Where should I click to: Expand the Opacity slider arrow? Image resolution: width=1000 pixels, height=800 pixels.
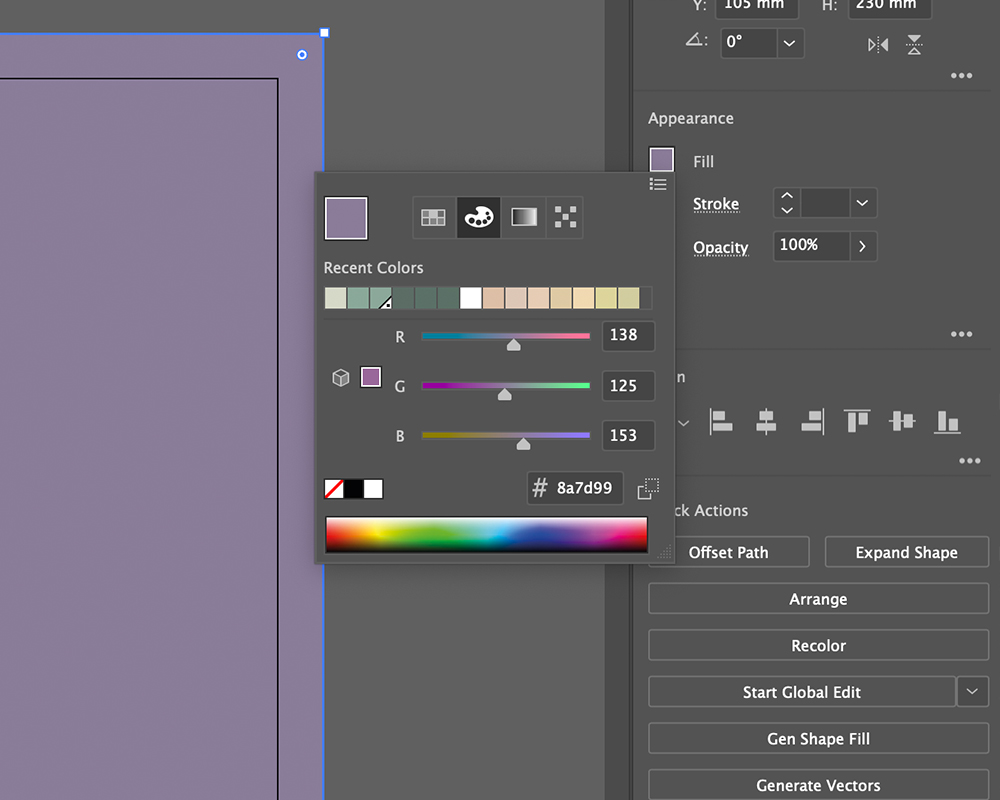(x=862, y=246)
